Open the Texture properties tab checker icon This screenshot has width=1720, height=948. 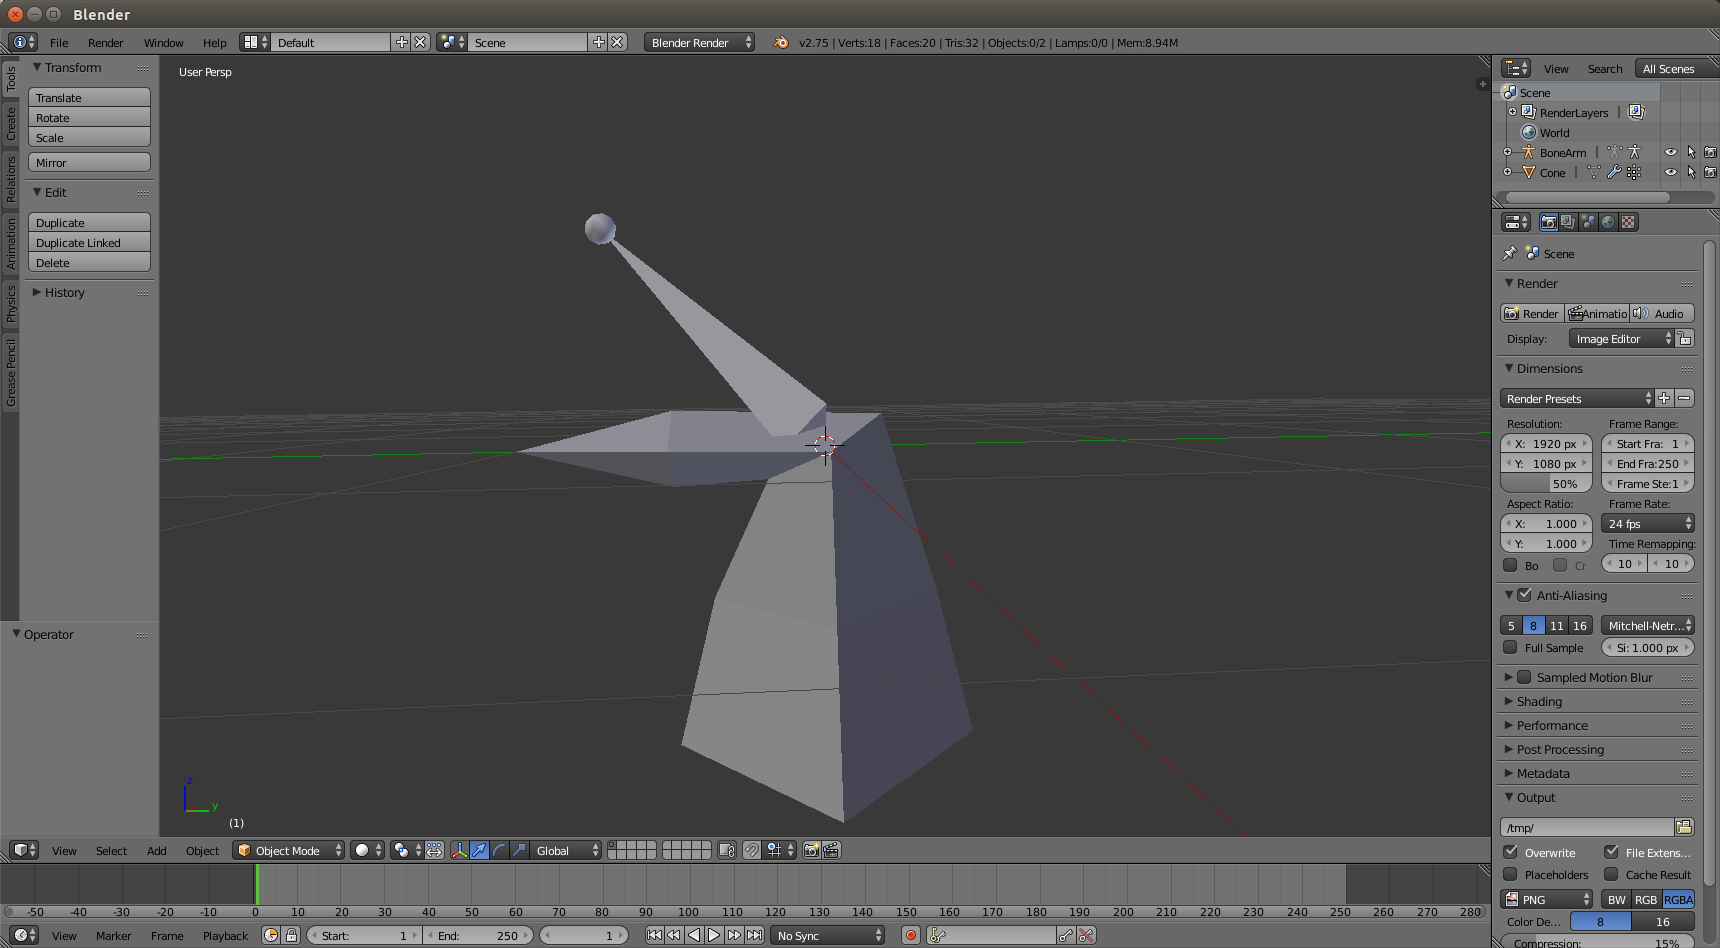tap(1628, 222)
